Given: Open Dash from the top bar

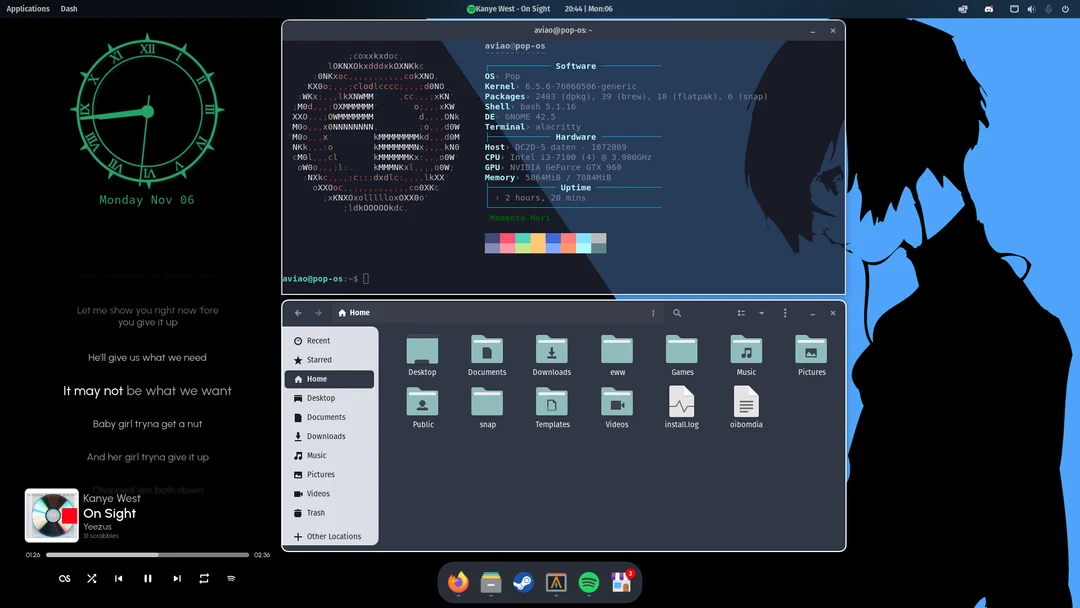Looking at the screenshot, I should [68, 8].
